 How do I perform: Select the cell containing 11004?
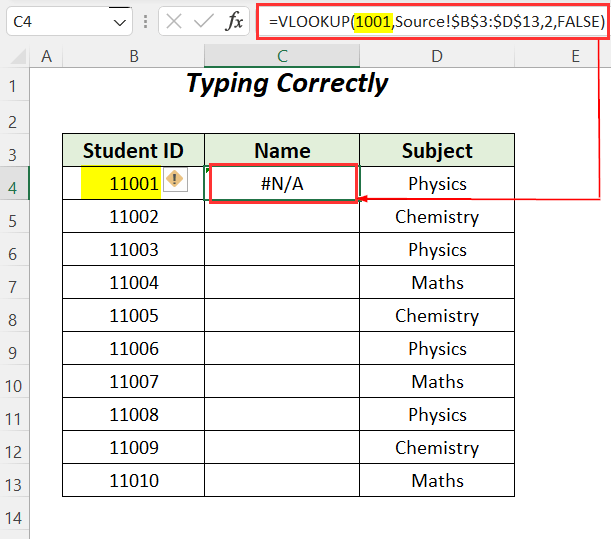(133, 282)
